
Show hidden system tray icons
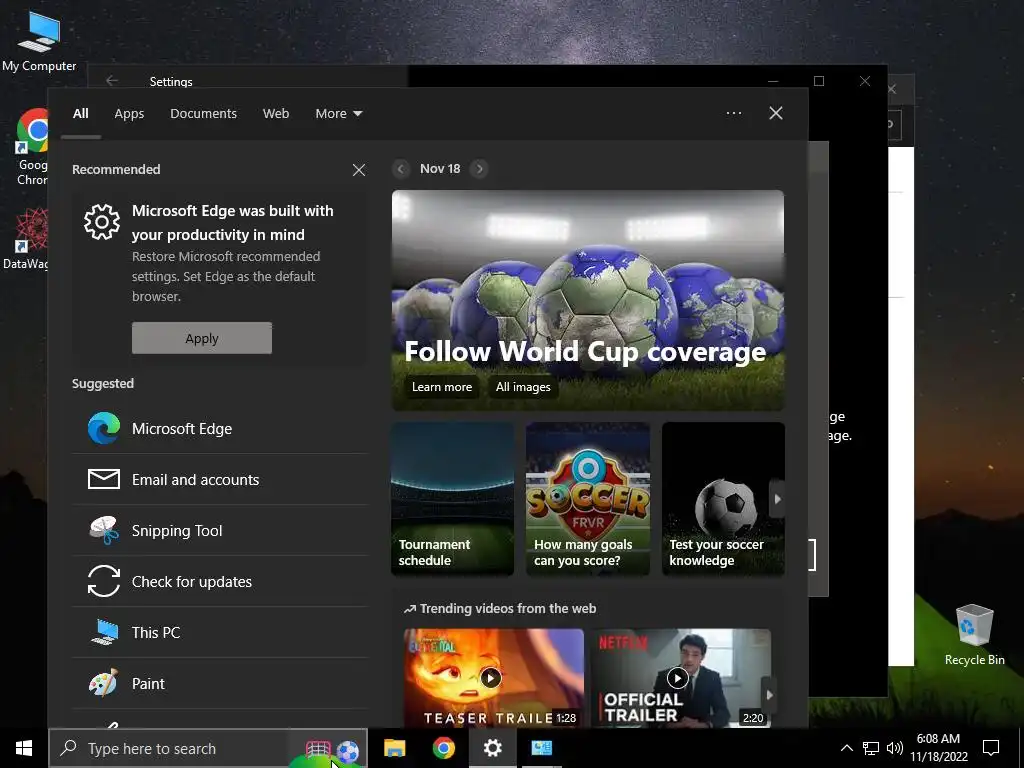846,748
